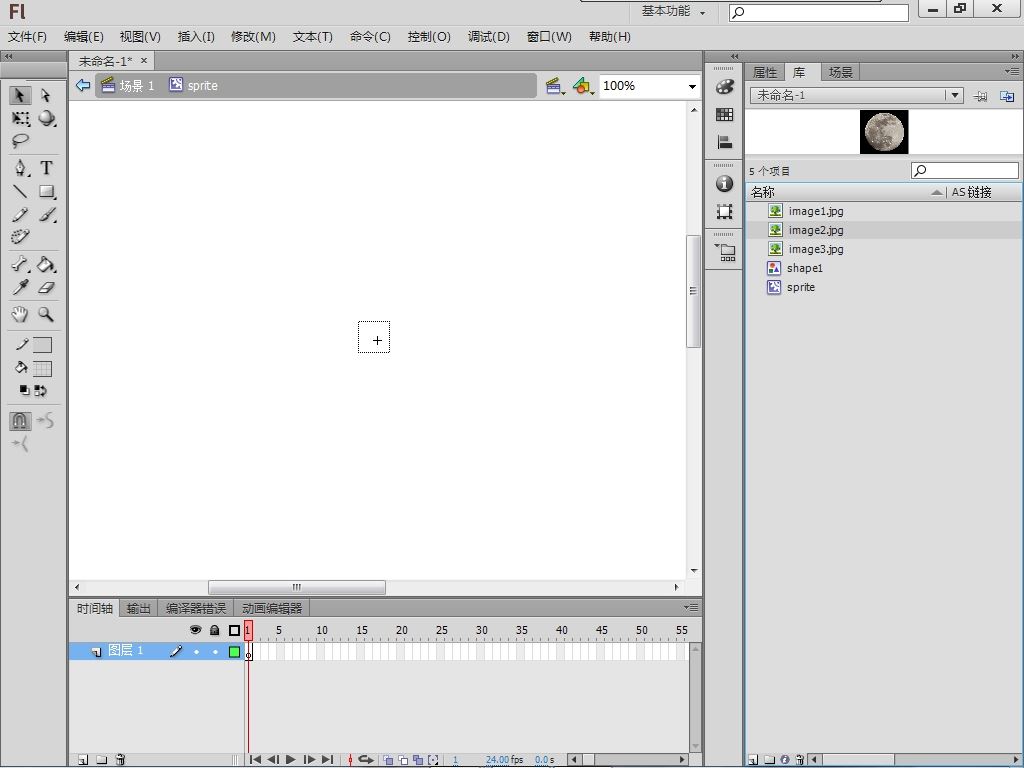Select the Text tool in the toolbox
The image size is (1024, 768).
point(46,168)
